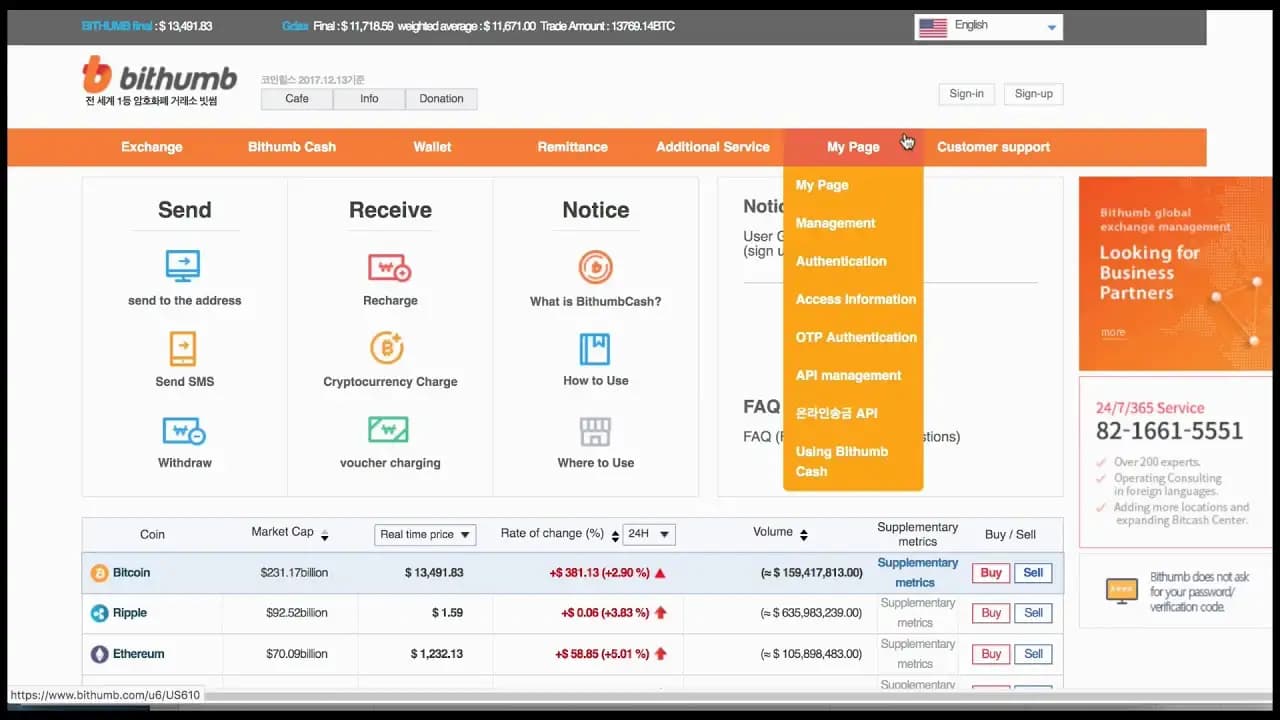1280x720 pixels.
Task: Click the Cafe button
Action: tap(297, 99)
